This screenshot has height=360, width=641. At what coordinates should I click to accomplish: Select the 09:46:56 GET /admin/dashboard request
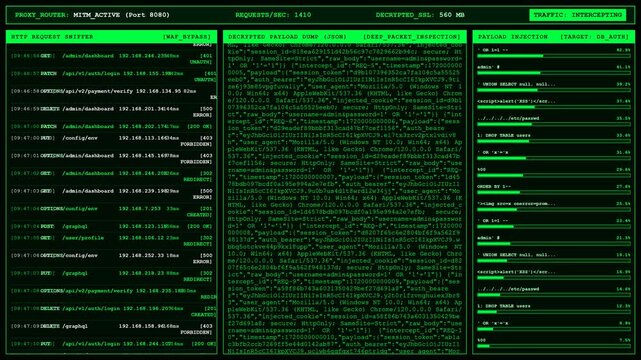point(111,59)
